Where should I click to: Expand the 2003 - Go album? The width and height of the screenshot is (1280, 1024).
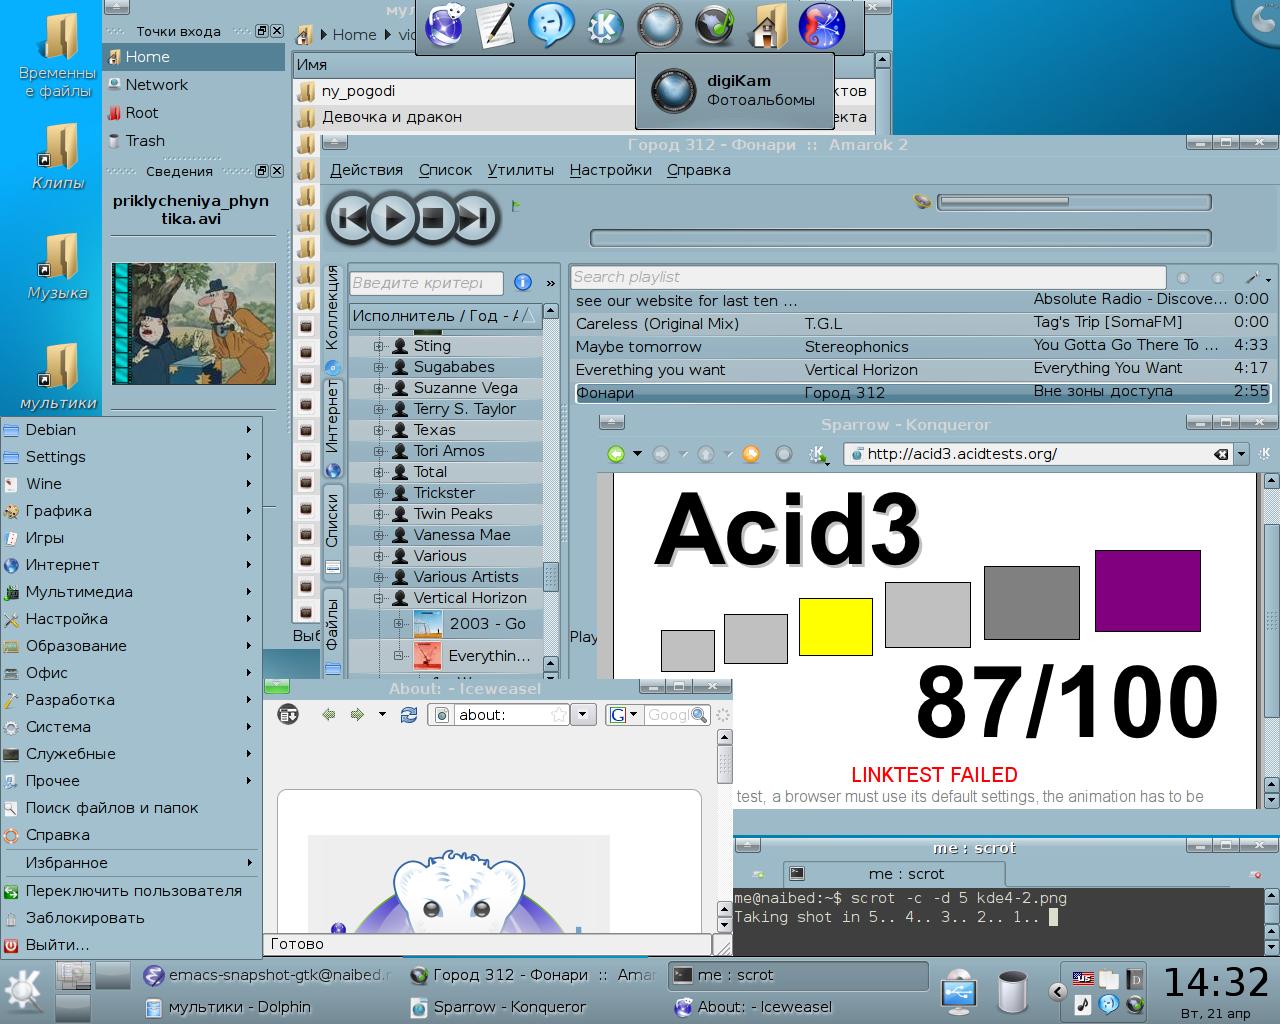pos(398,624)
